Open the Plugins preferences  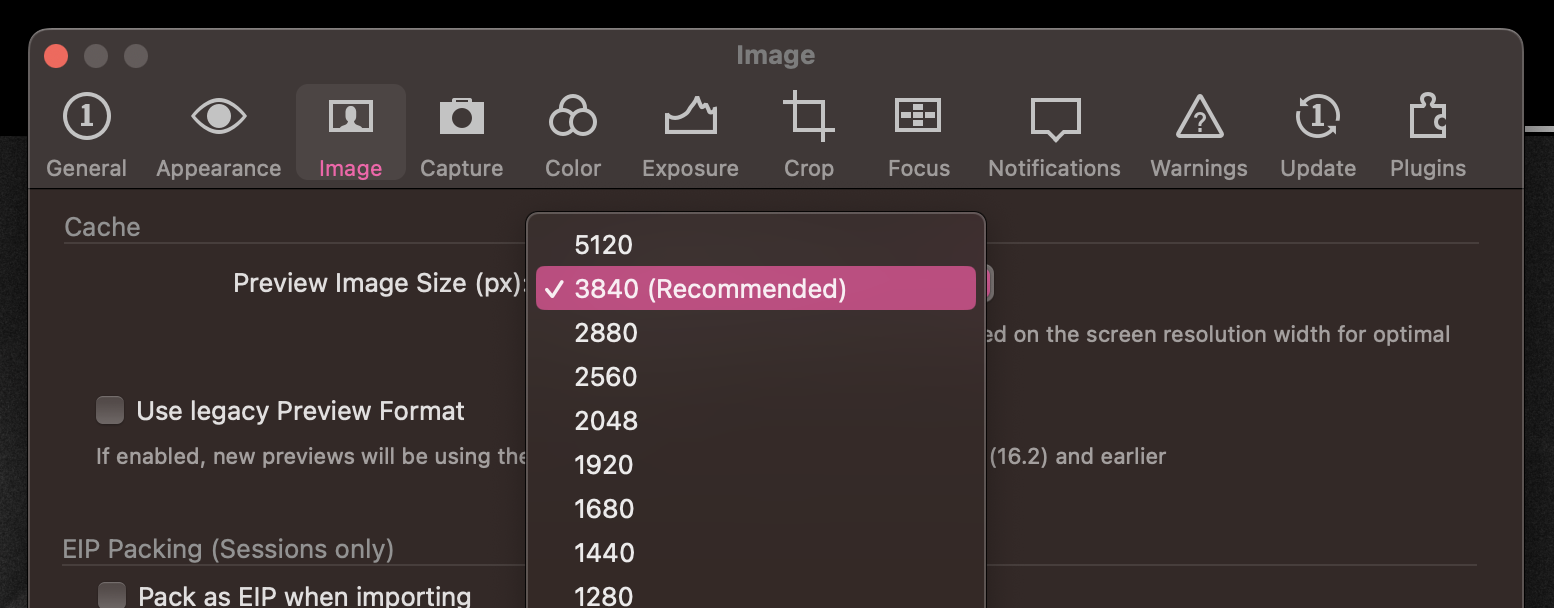pos(1428,135)
